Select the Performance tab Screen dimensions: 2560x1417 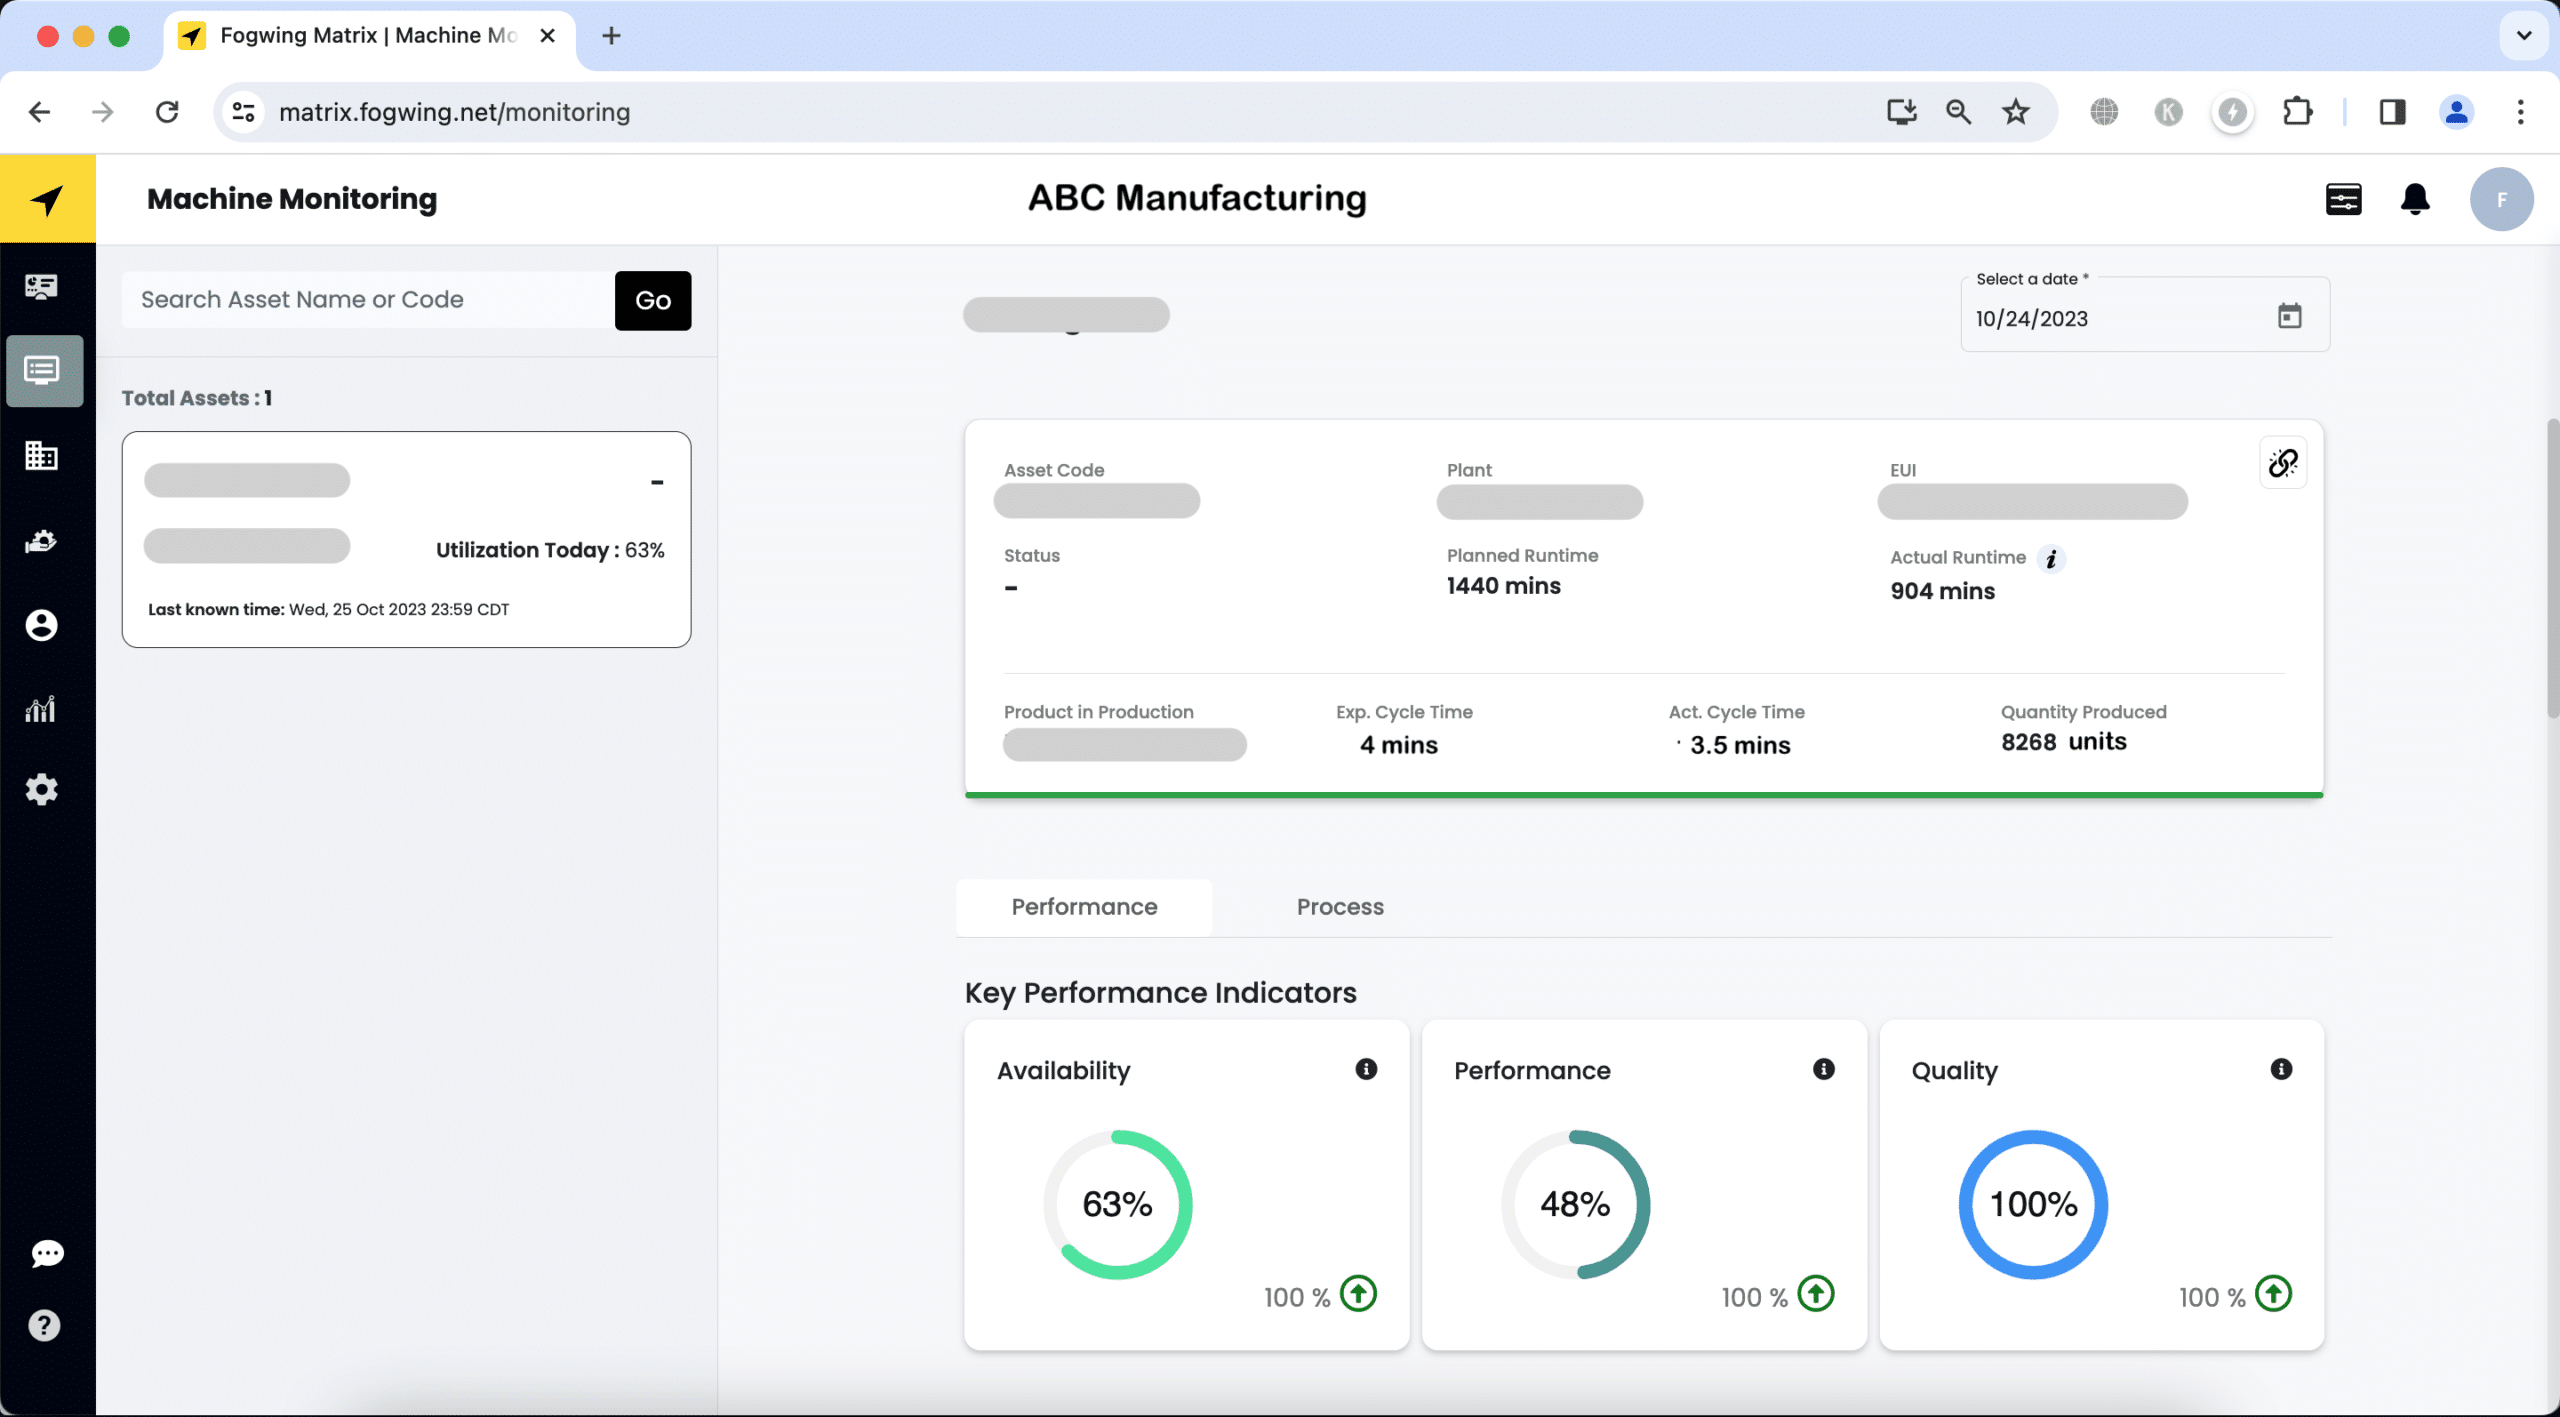pos(1084,907)
